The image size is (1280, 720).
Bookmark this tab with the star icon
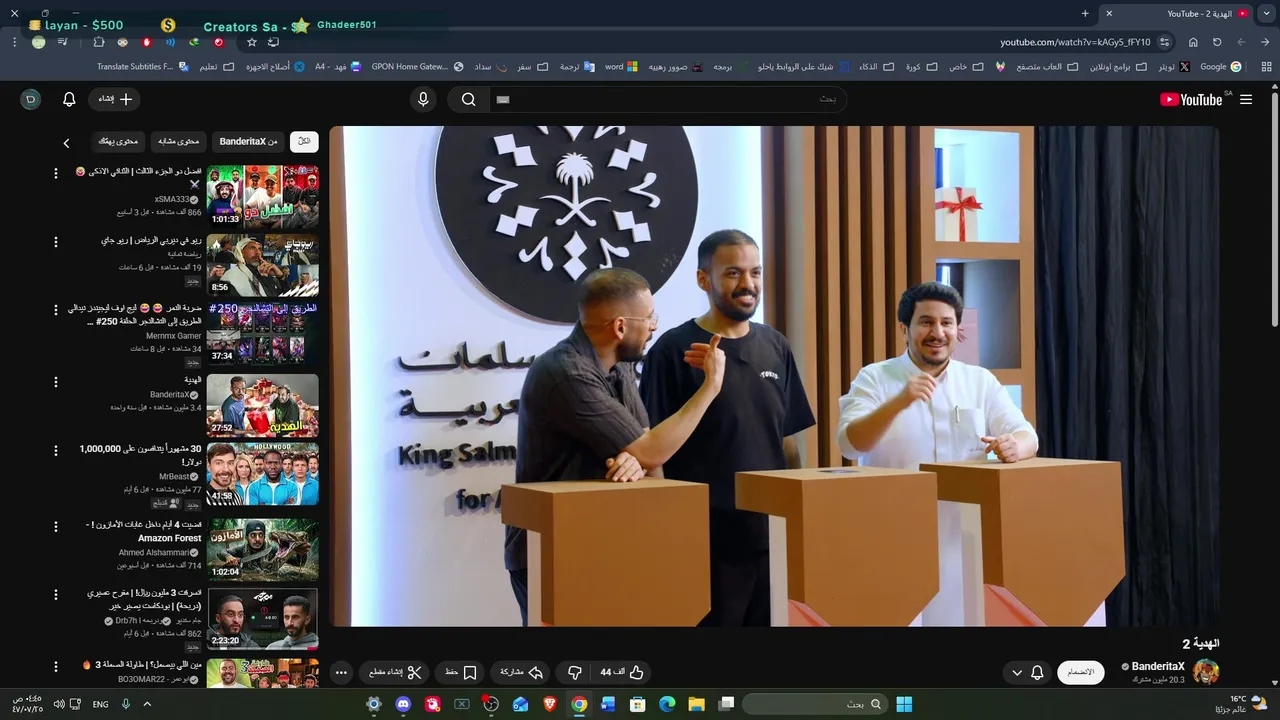pyautogui.click(x=252, y=42)
